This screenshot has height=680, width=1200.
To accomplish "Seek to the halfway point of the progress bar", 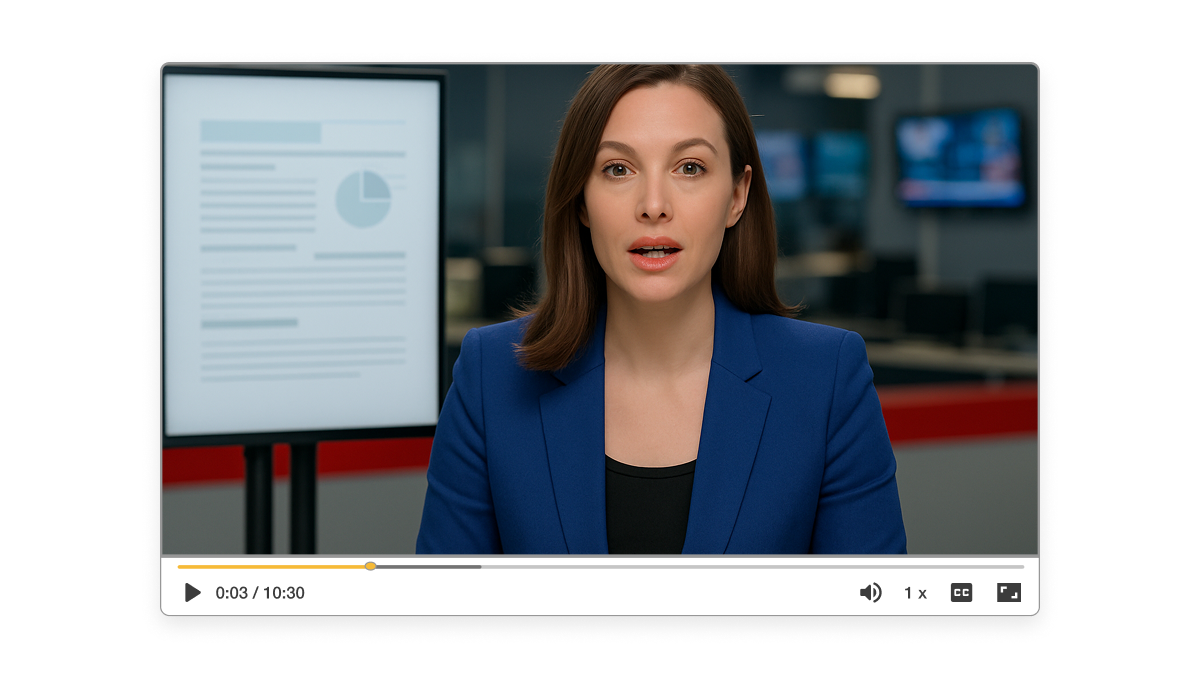I will tap(600, 566).
